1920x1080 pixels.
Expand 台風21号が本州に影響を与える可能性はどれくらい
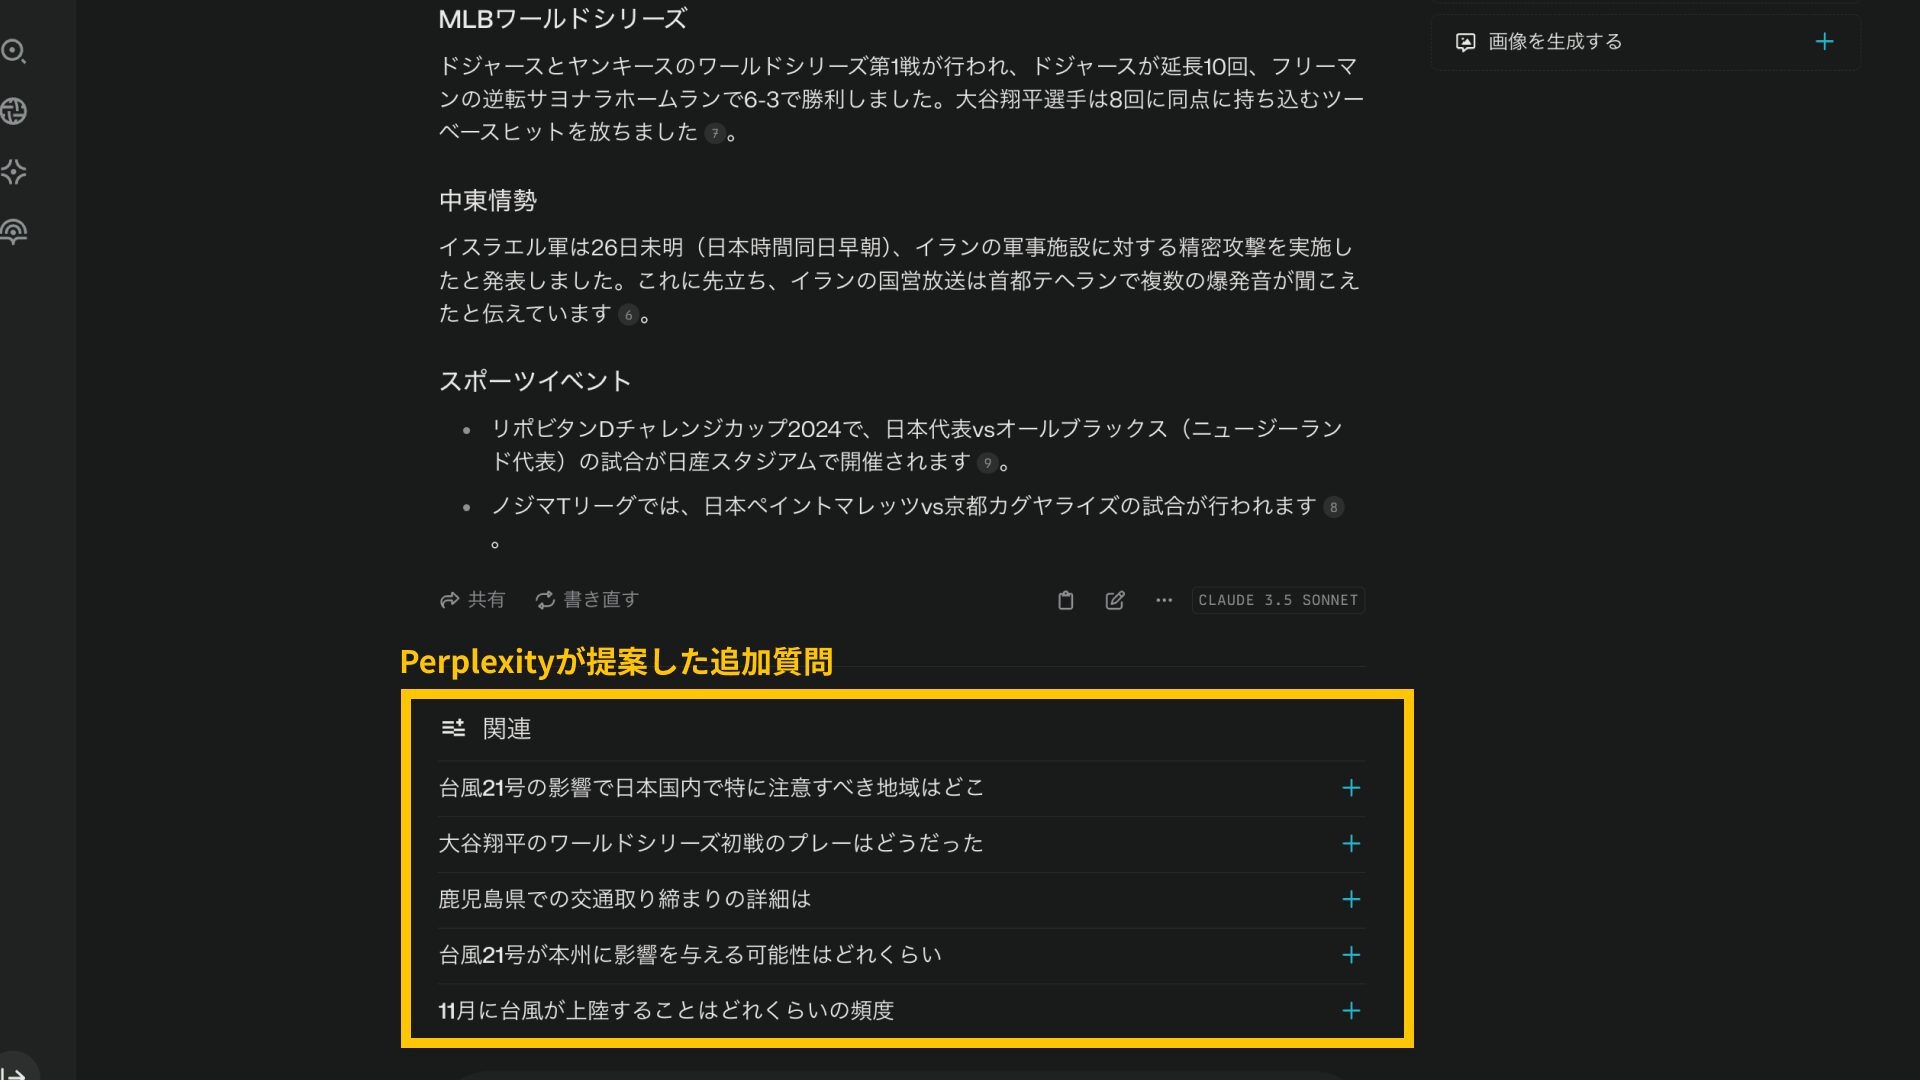(x=1350, y=953)
